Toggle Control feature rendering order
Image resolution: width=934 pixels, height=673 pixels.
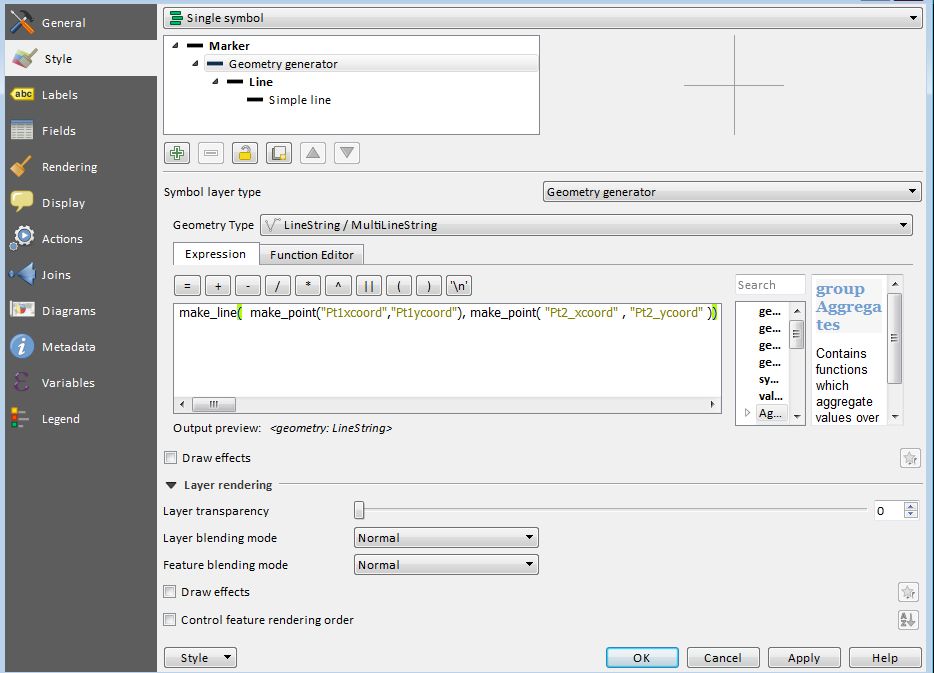(x=170, y=619)
